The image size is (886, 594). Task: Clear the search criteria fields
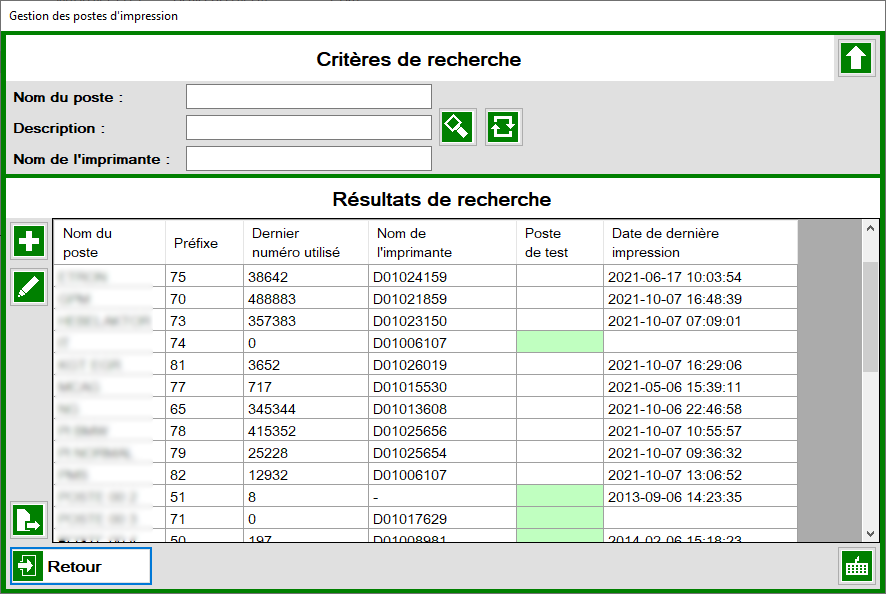[x=457, y=127]
